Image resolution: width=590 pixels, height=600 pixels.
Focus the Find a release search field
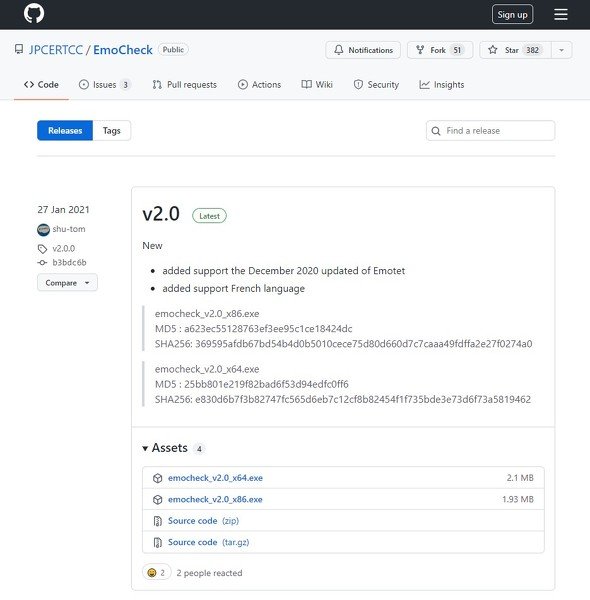point(491,131)
